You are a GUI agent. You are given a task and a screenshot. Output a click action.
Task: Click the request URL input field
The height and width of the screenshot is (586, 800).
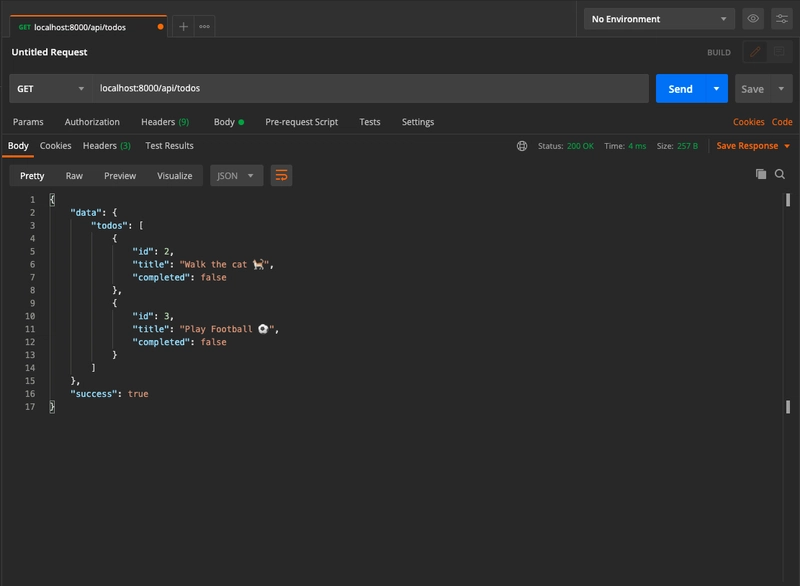(370, 89)
